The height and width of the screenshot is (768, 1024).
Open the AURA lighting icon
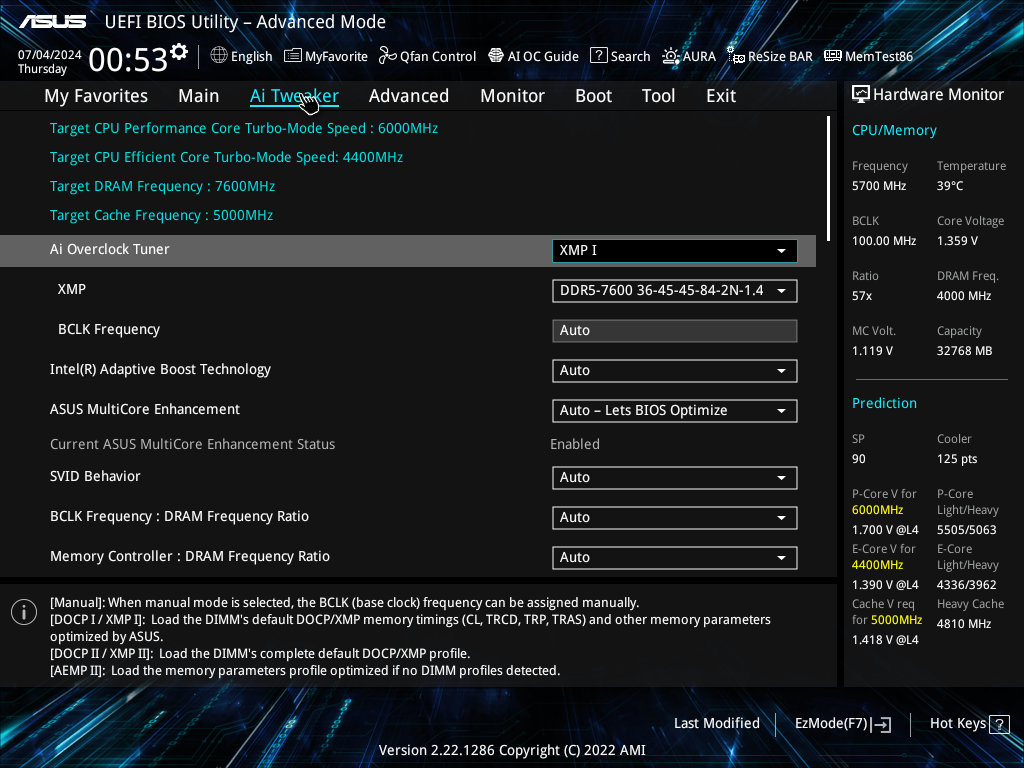pyautogui.click(x=671, y=56)
